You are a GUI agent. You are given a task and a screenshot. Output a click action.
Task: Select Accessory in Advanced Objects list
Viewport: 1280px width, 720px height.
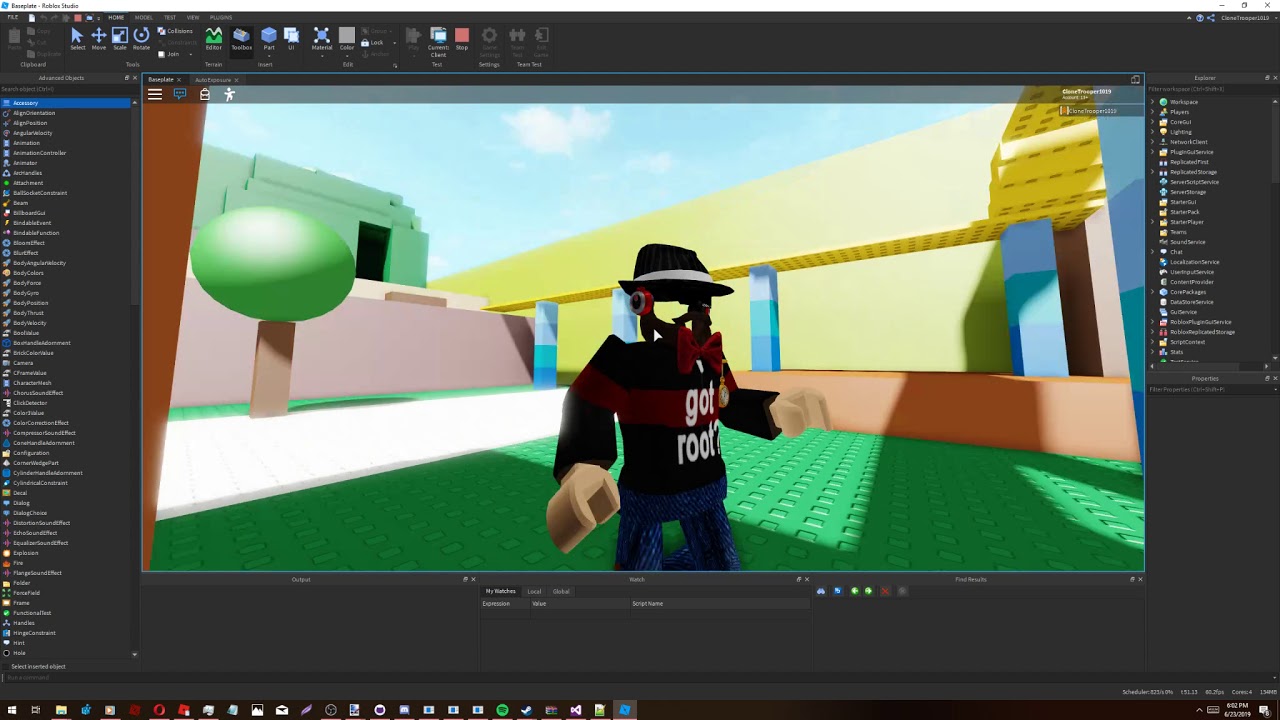pyautogui.click(x=66, y=103)
